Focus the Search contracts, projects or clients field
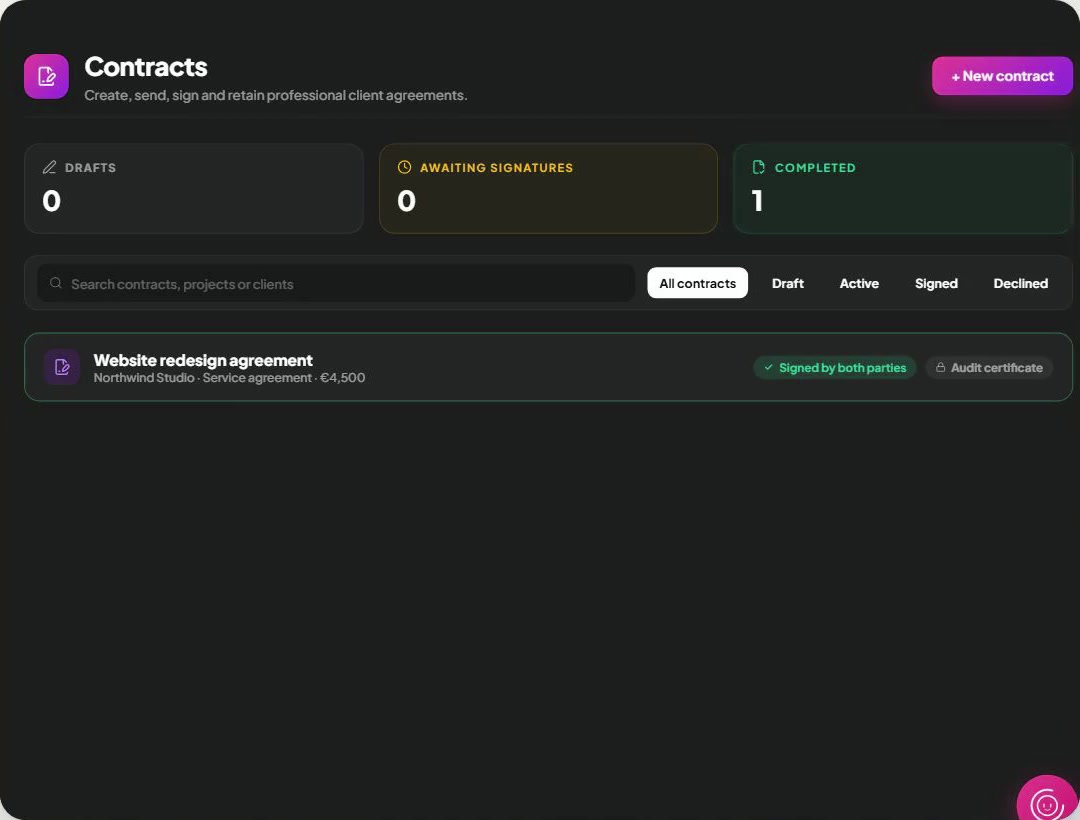Viewport: 1080px width, 820px height. [x=336, y=284]
